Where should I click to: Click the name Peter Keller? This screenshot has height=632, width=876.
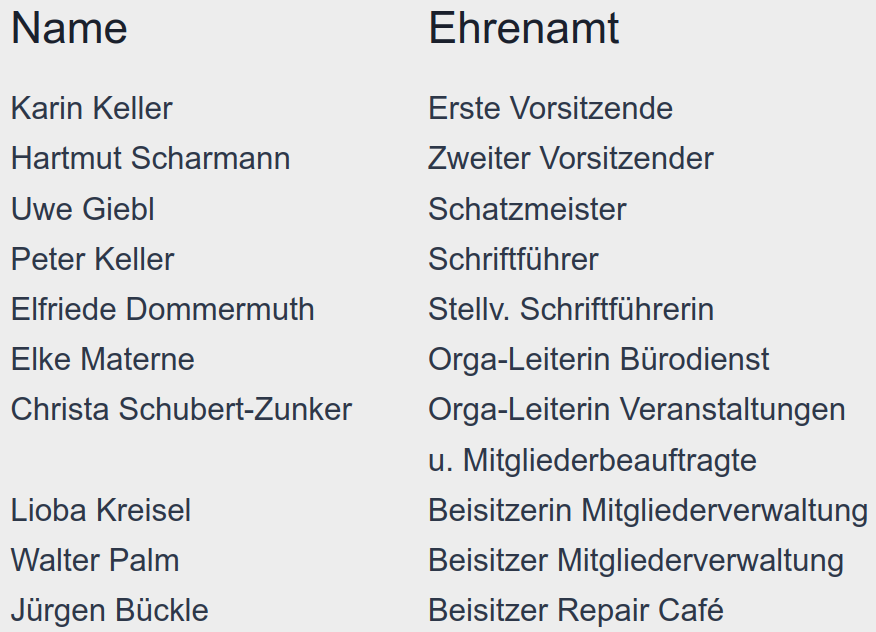(93, 259)
